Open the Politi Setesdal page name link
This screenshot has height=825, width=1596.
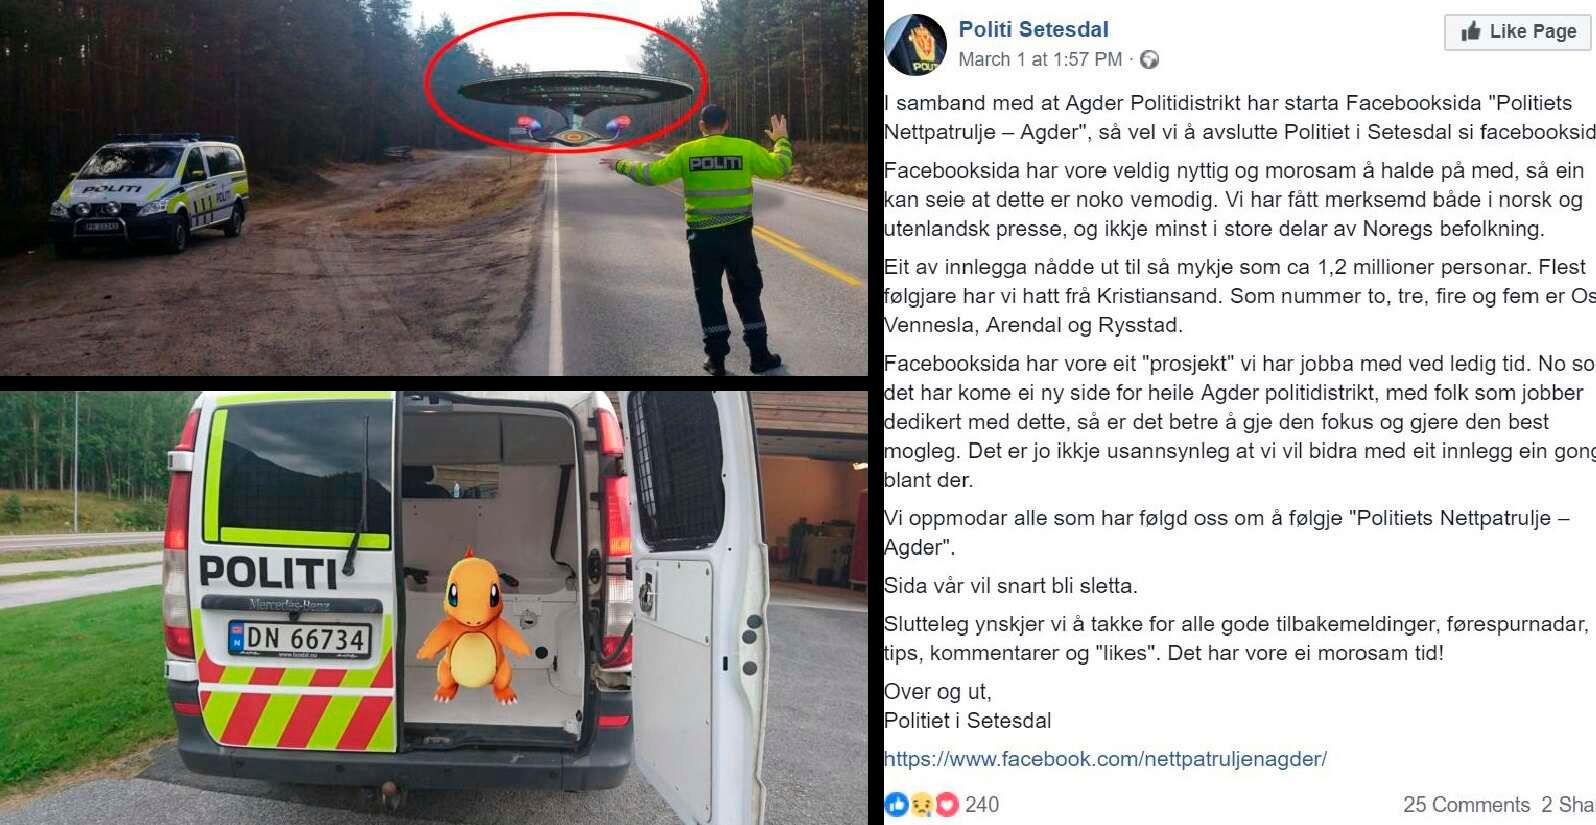point(1033,30)
